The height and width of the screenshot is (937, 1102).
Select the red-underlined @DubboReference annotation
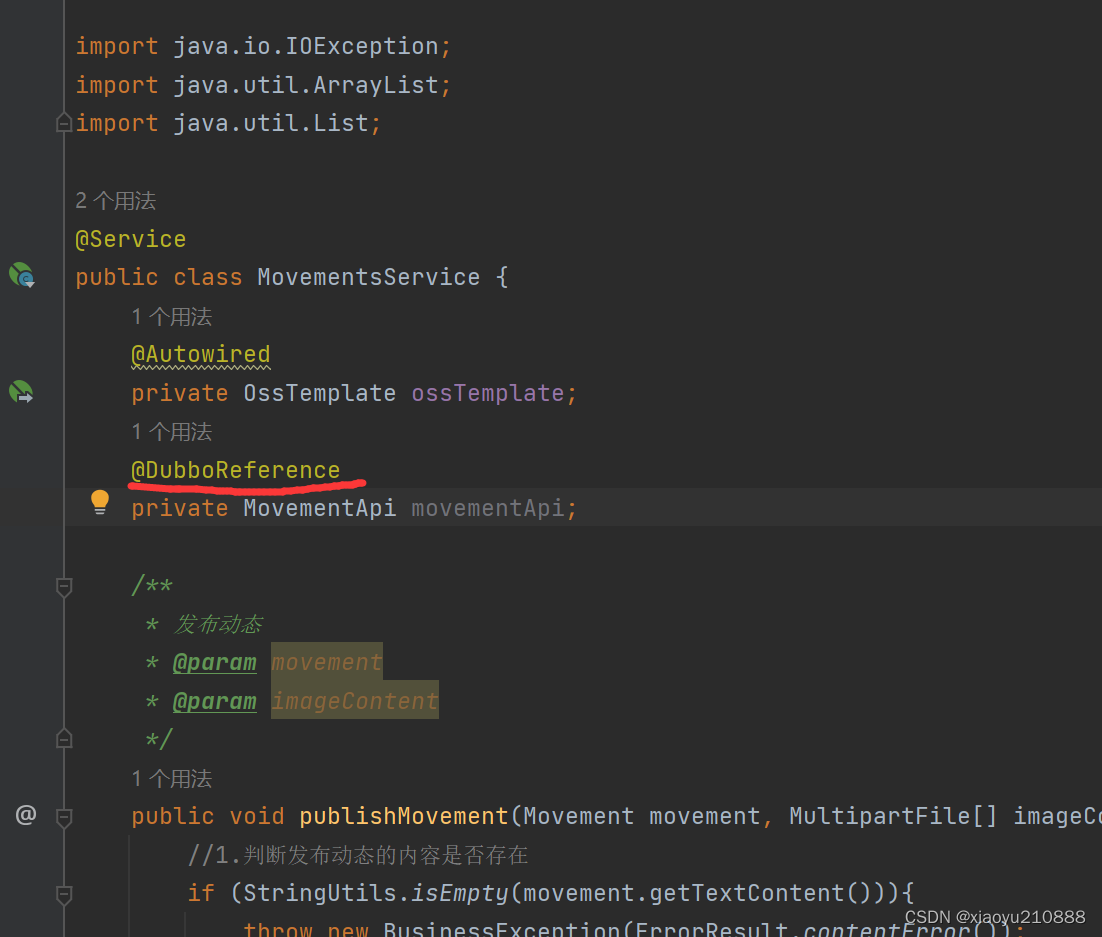tap(236, 469)
